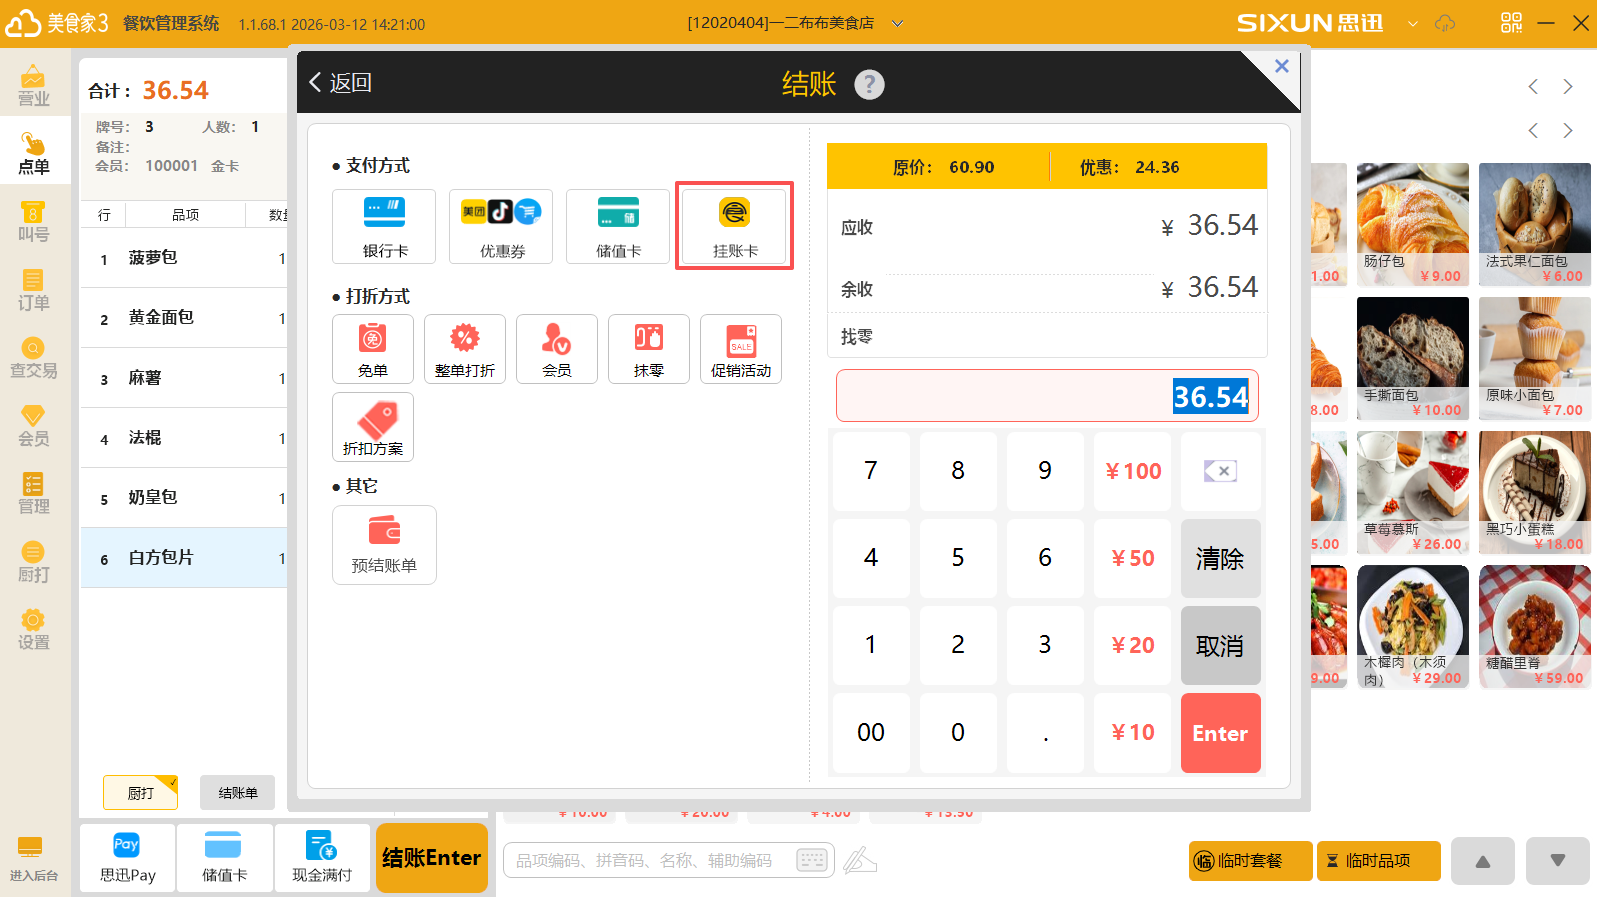Switch to 点单 ordering tab in sidebar

[34, 152]
